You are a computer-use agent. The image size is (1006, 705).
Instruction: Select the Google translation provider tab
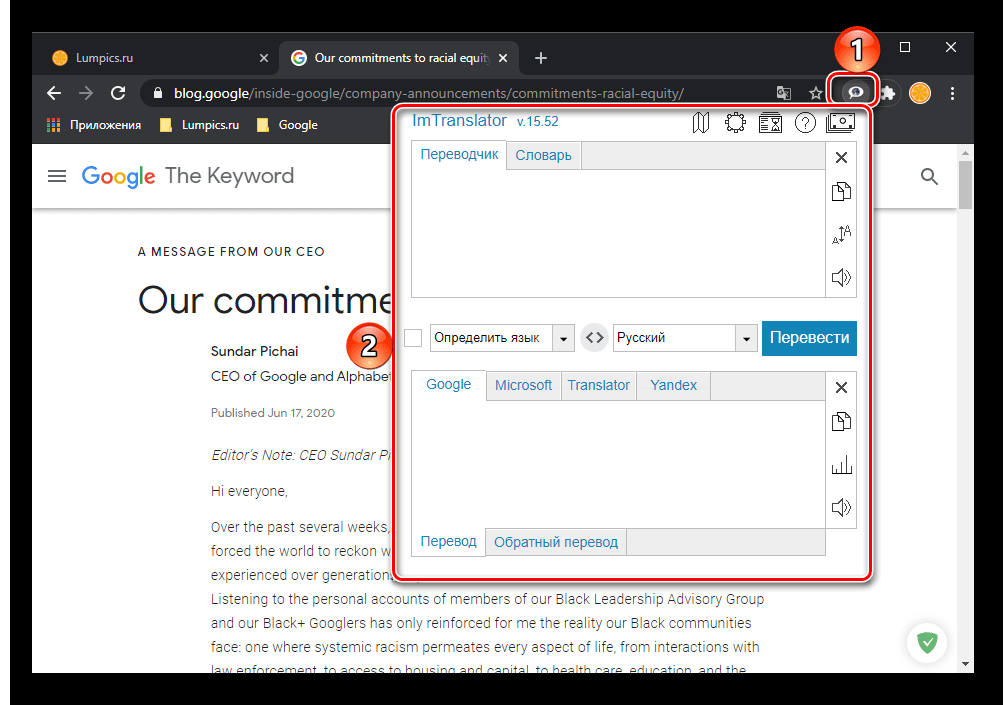tap(448, 384)
